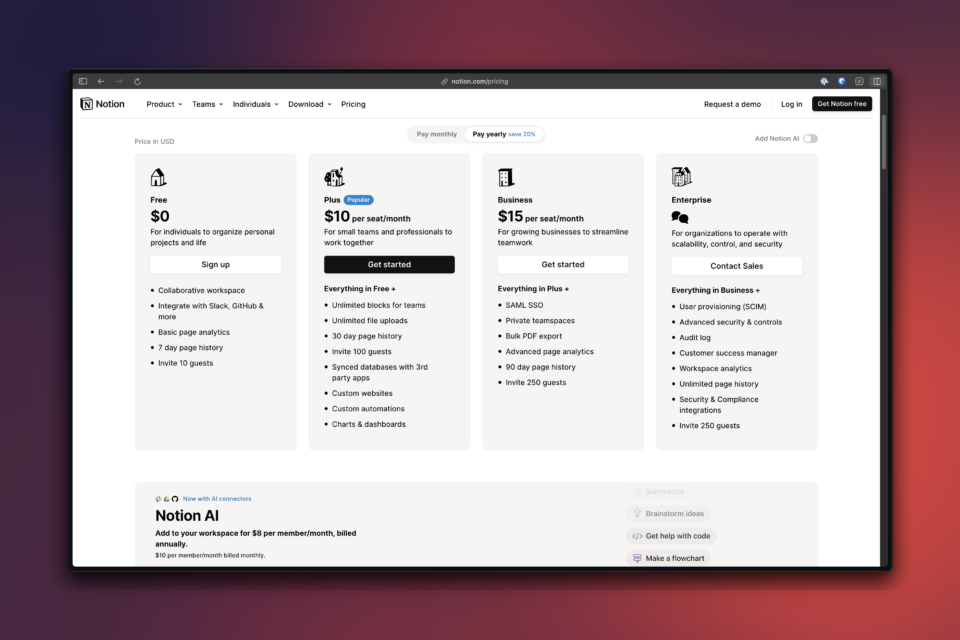Click the Business plan building icon
Image resolution: width=960 pixels, height=640 pixels.
point(506,178)
